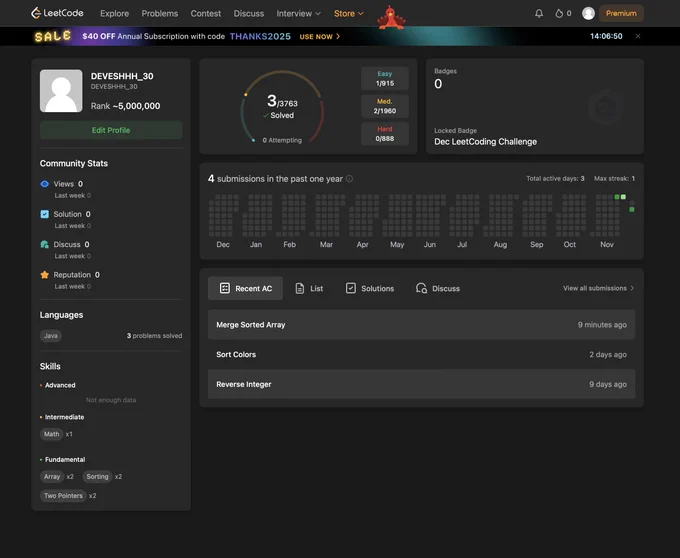
Task: Click the Hard 0/888 stat box
Action: 385,134
